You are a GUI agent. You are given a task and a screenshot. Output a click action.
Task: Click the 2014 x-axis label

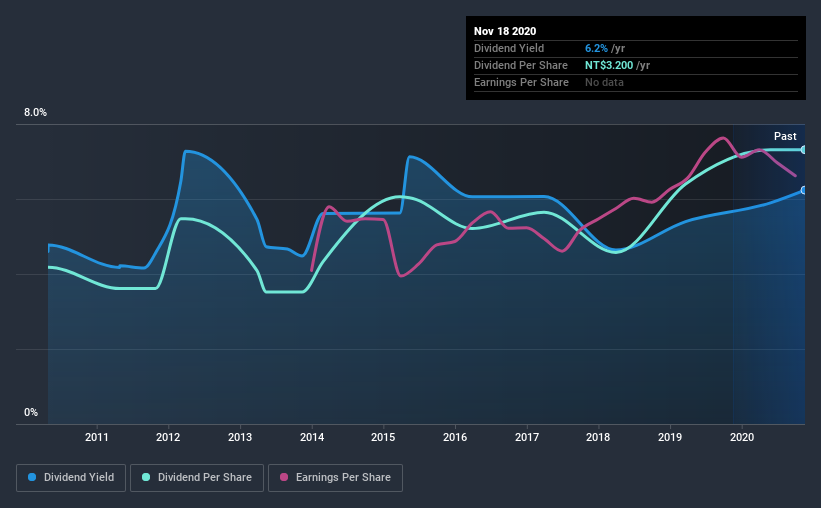click(312, 437)
